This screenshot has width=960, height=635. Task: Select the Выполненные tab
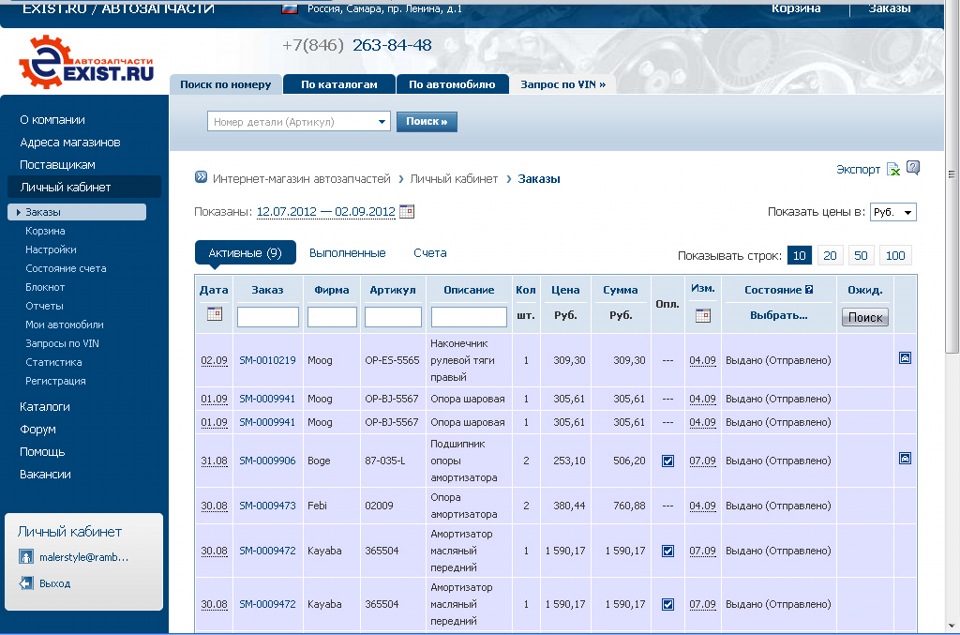(347, 253)
